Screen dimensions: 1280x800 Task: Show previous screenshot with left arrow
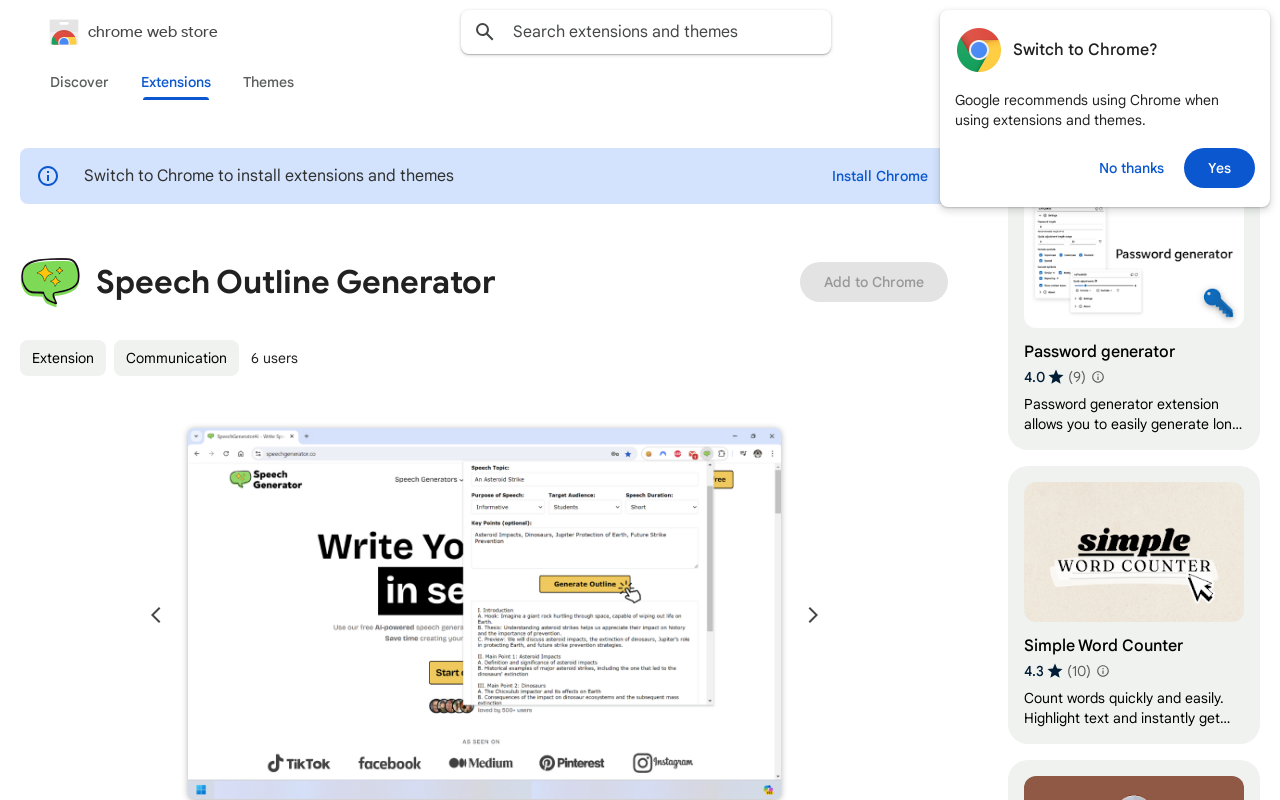tap(156, 615)
